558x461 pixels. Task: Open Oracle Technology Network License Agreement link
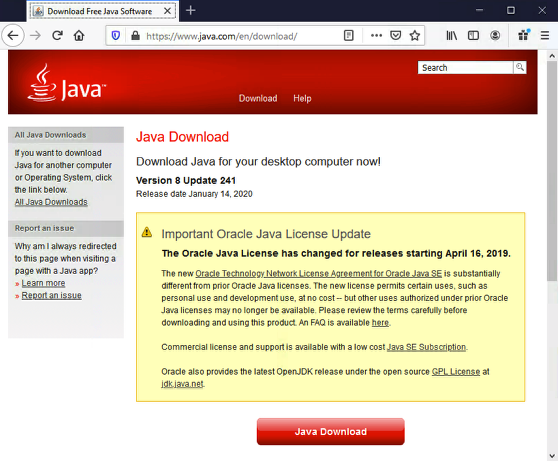coord(319,274)
